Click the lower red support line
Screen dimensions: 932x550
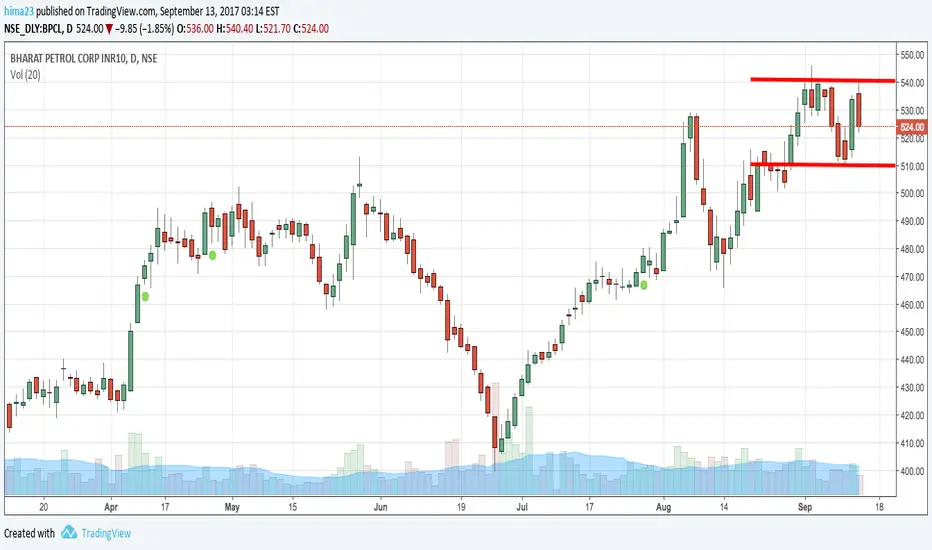coord(823,165)
